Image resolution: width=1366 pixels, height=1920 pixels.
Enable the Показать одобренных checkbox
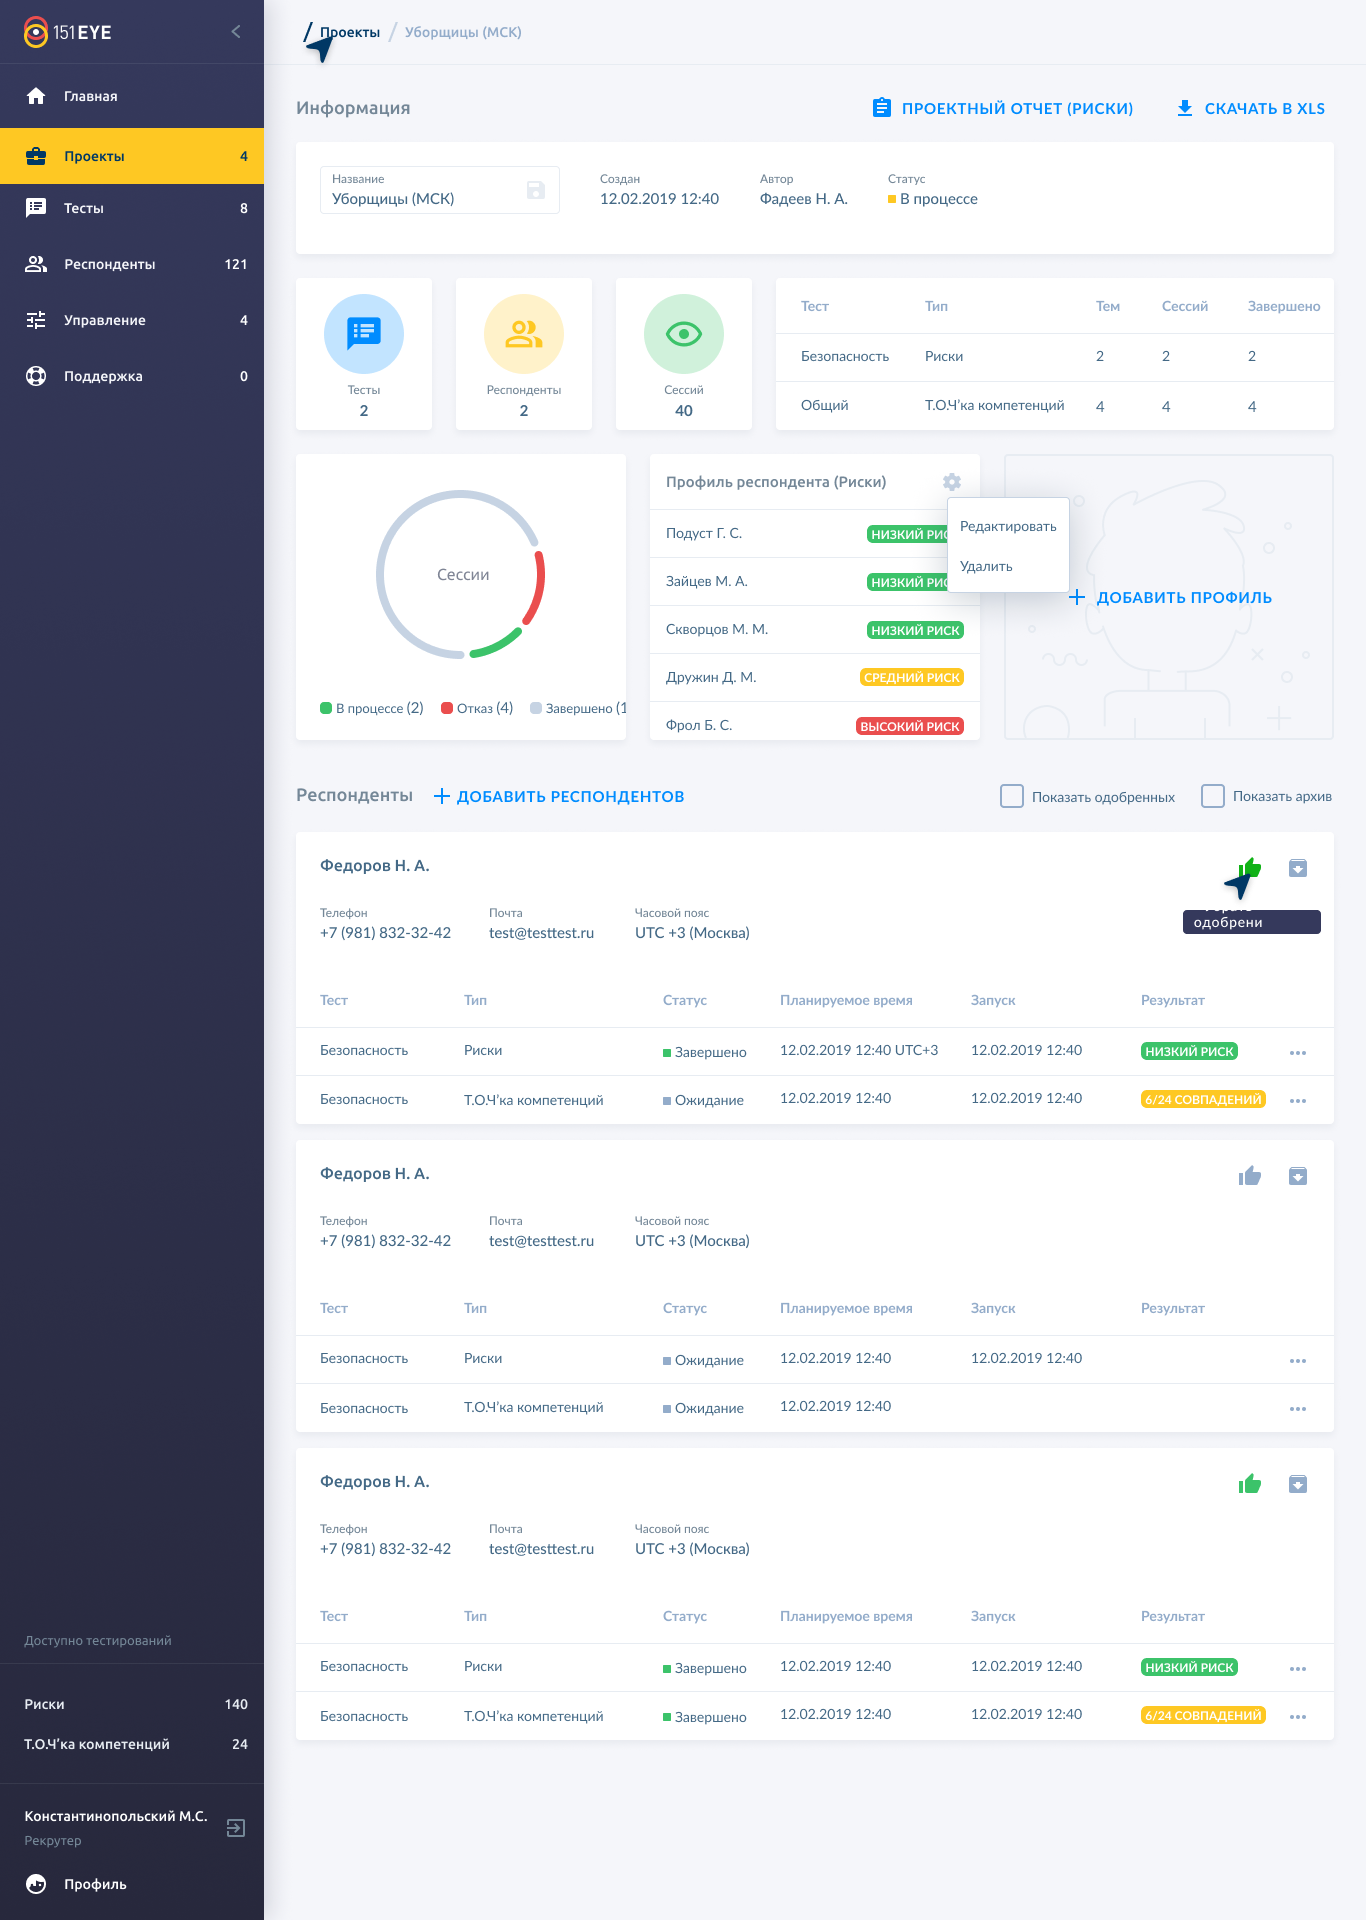(x=1012, y=796)
